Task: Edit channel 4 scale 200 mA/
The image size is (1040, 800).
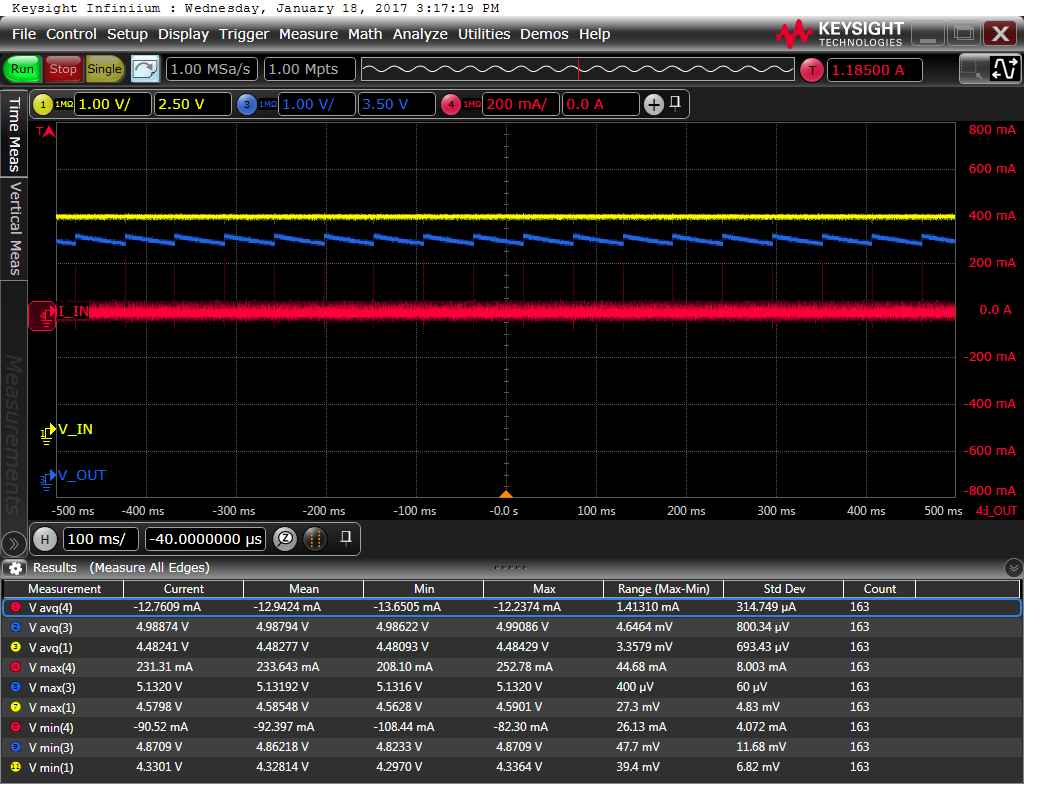Action: coord(520,104)
